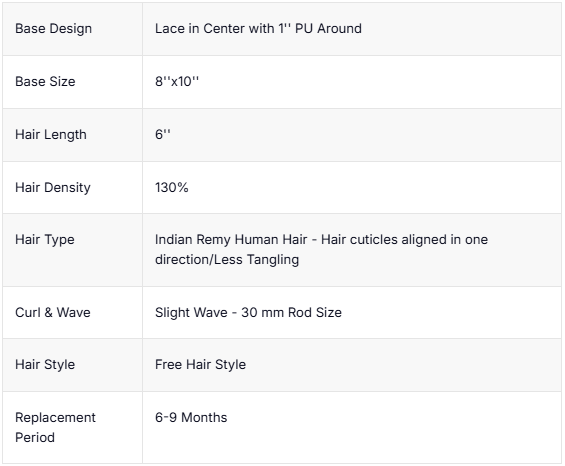Select the Lace in Center with 1'' PU Around text
Viewport: 565px width, 466px height.
[258, 28]
